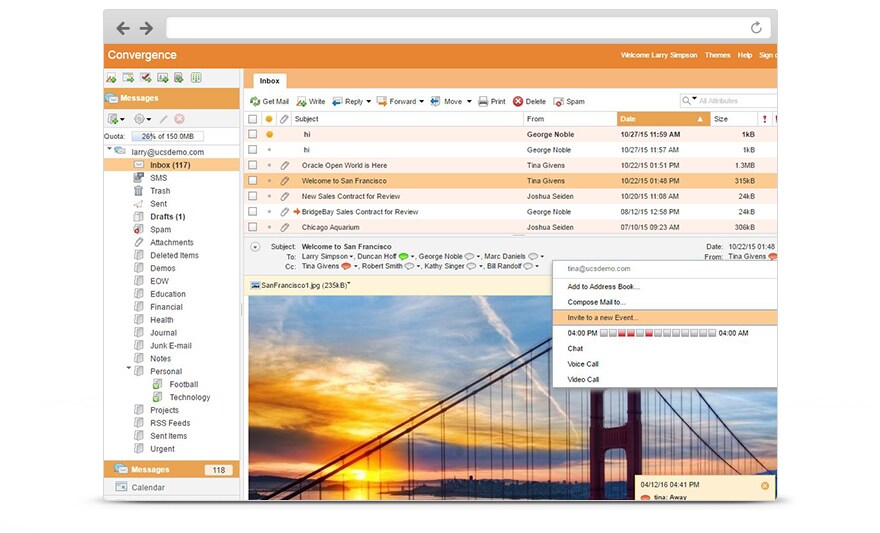
Task: Check the box for the 11:57 AM 'hi' message
Action: point(253,150)
